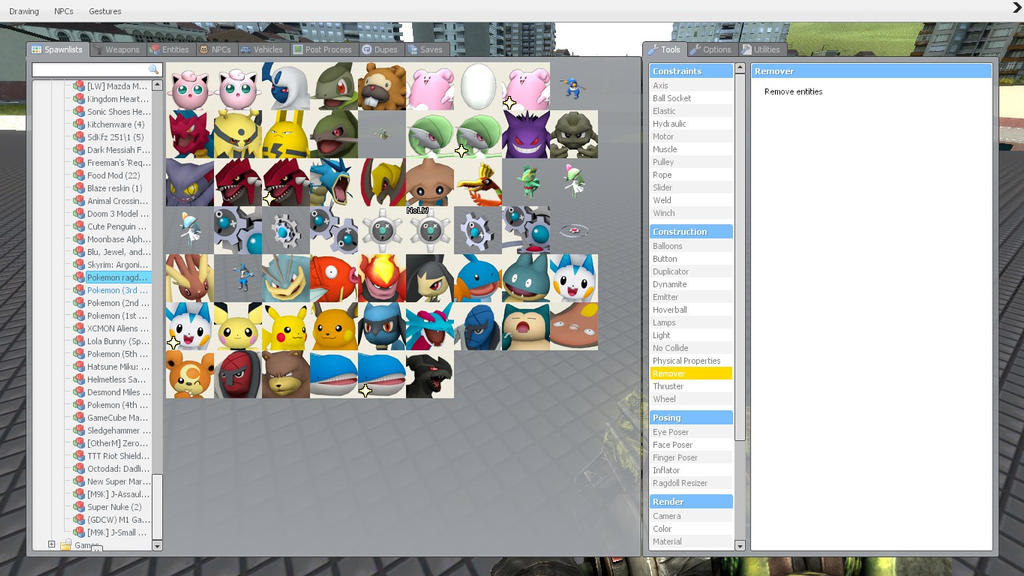Click the Saves tab disk icon
1024x576 pixels.
click(x=412, y=48)
